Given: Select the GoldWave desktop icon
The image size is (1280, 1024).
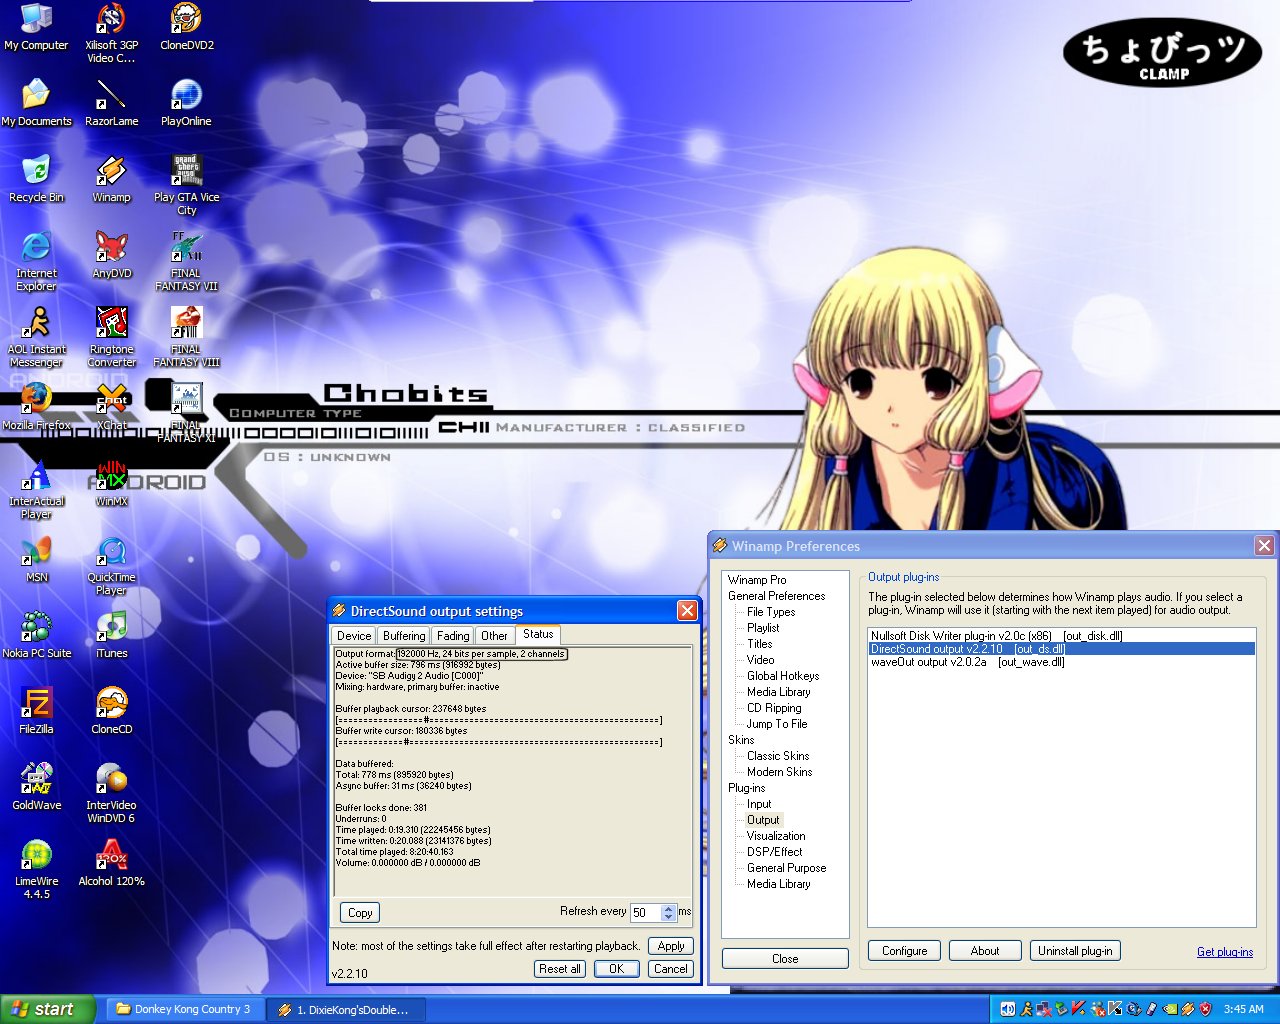Looking at the screenshot, I should [x=36, y=781].
